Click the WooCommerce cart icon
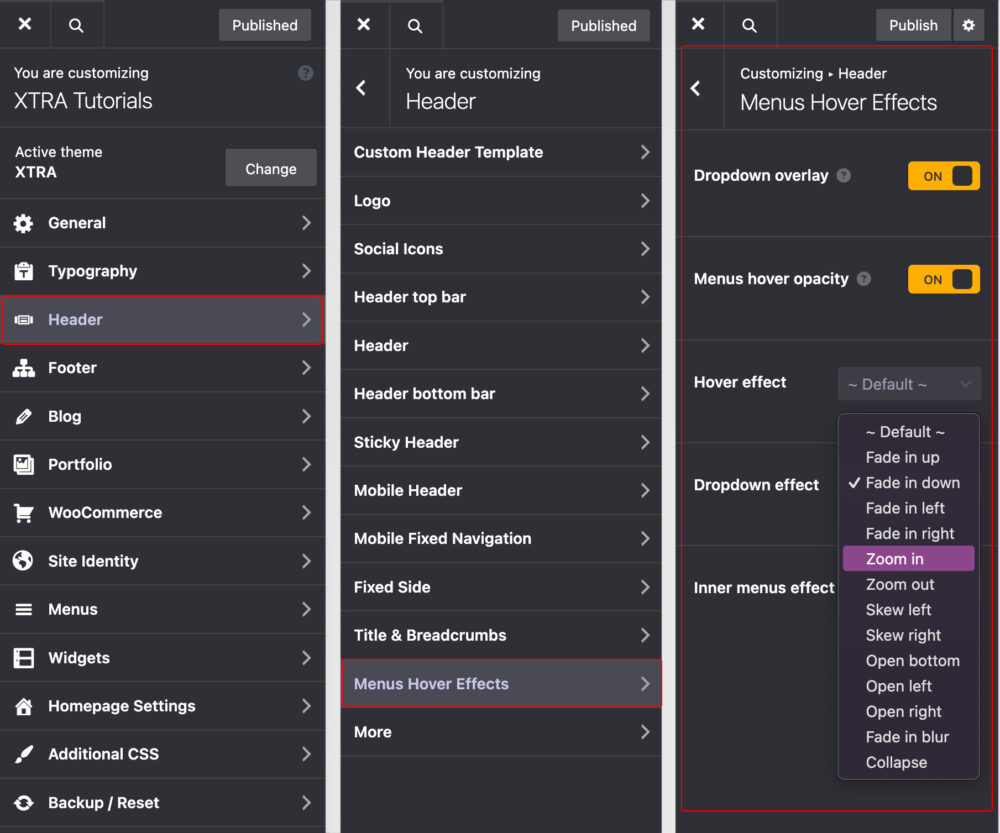The height and width of the screenshot is (833, 1000). 22,513
